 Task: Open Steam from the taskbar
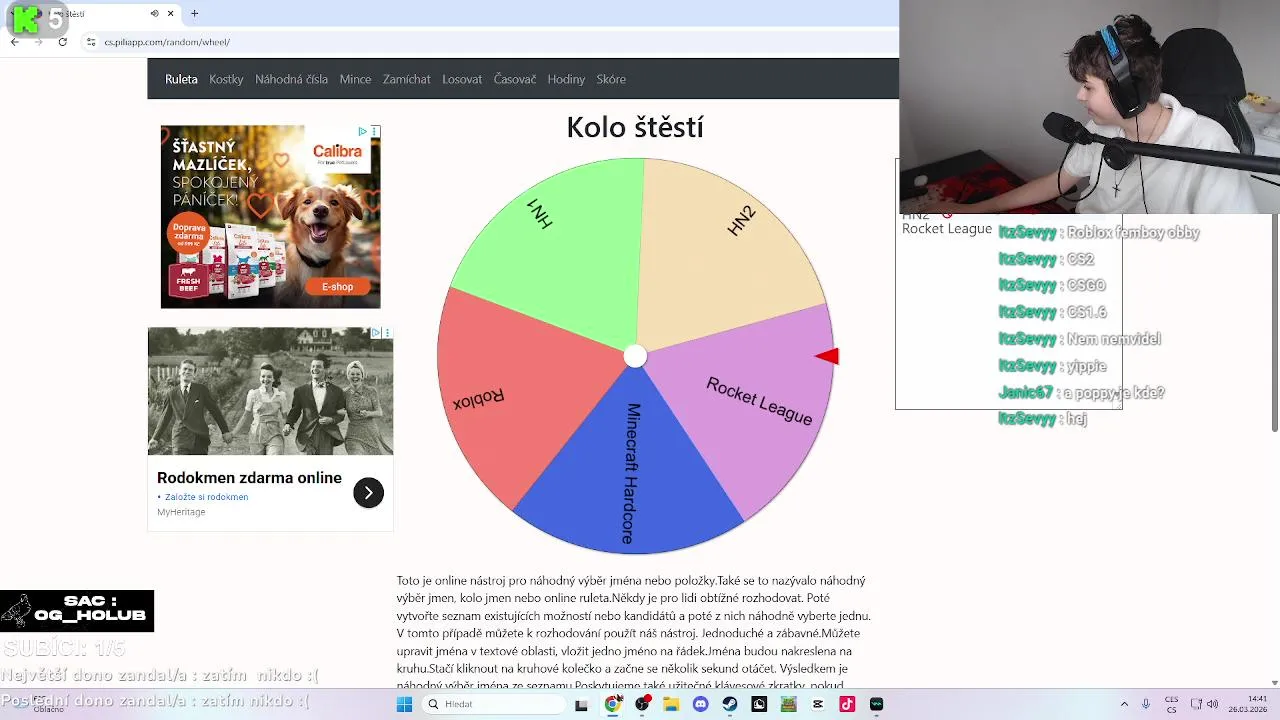point(730,704)
